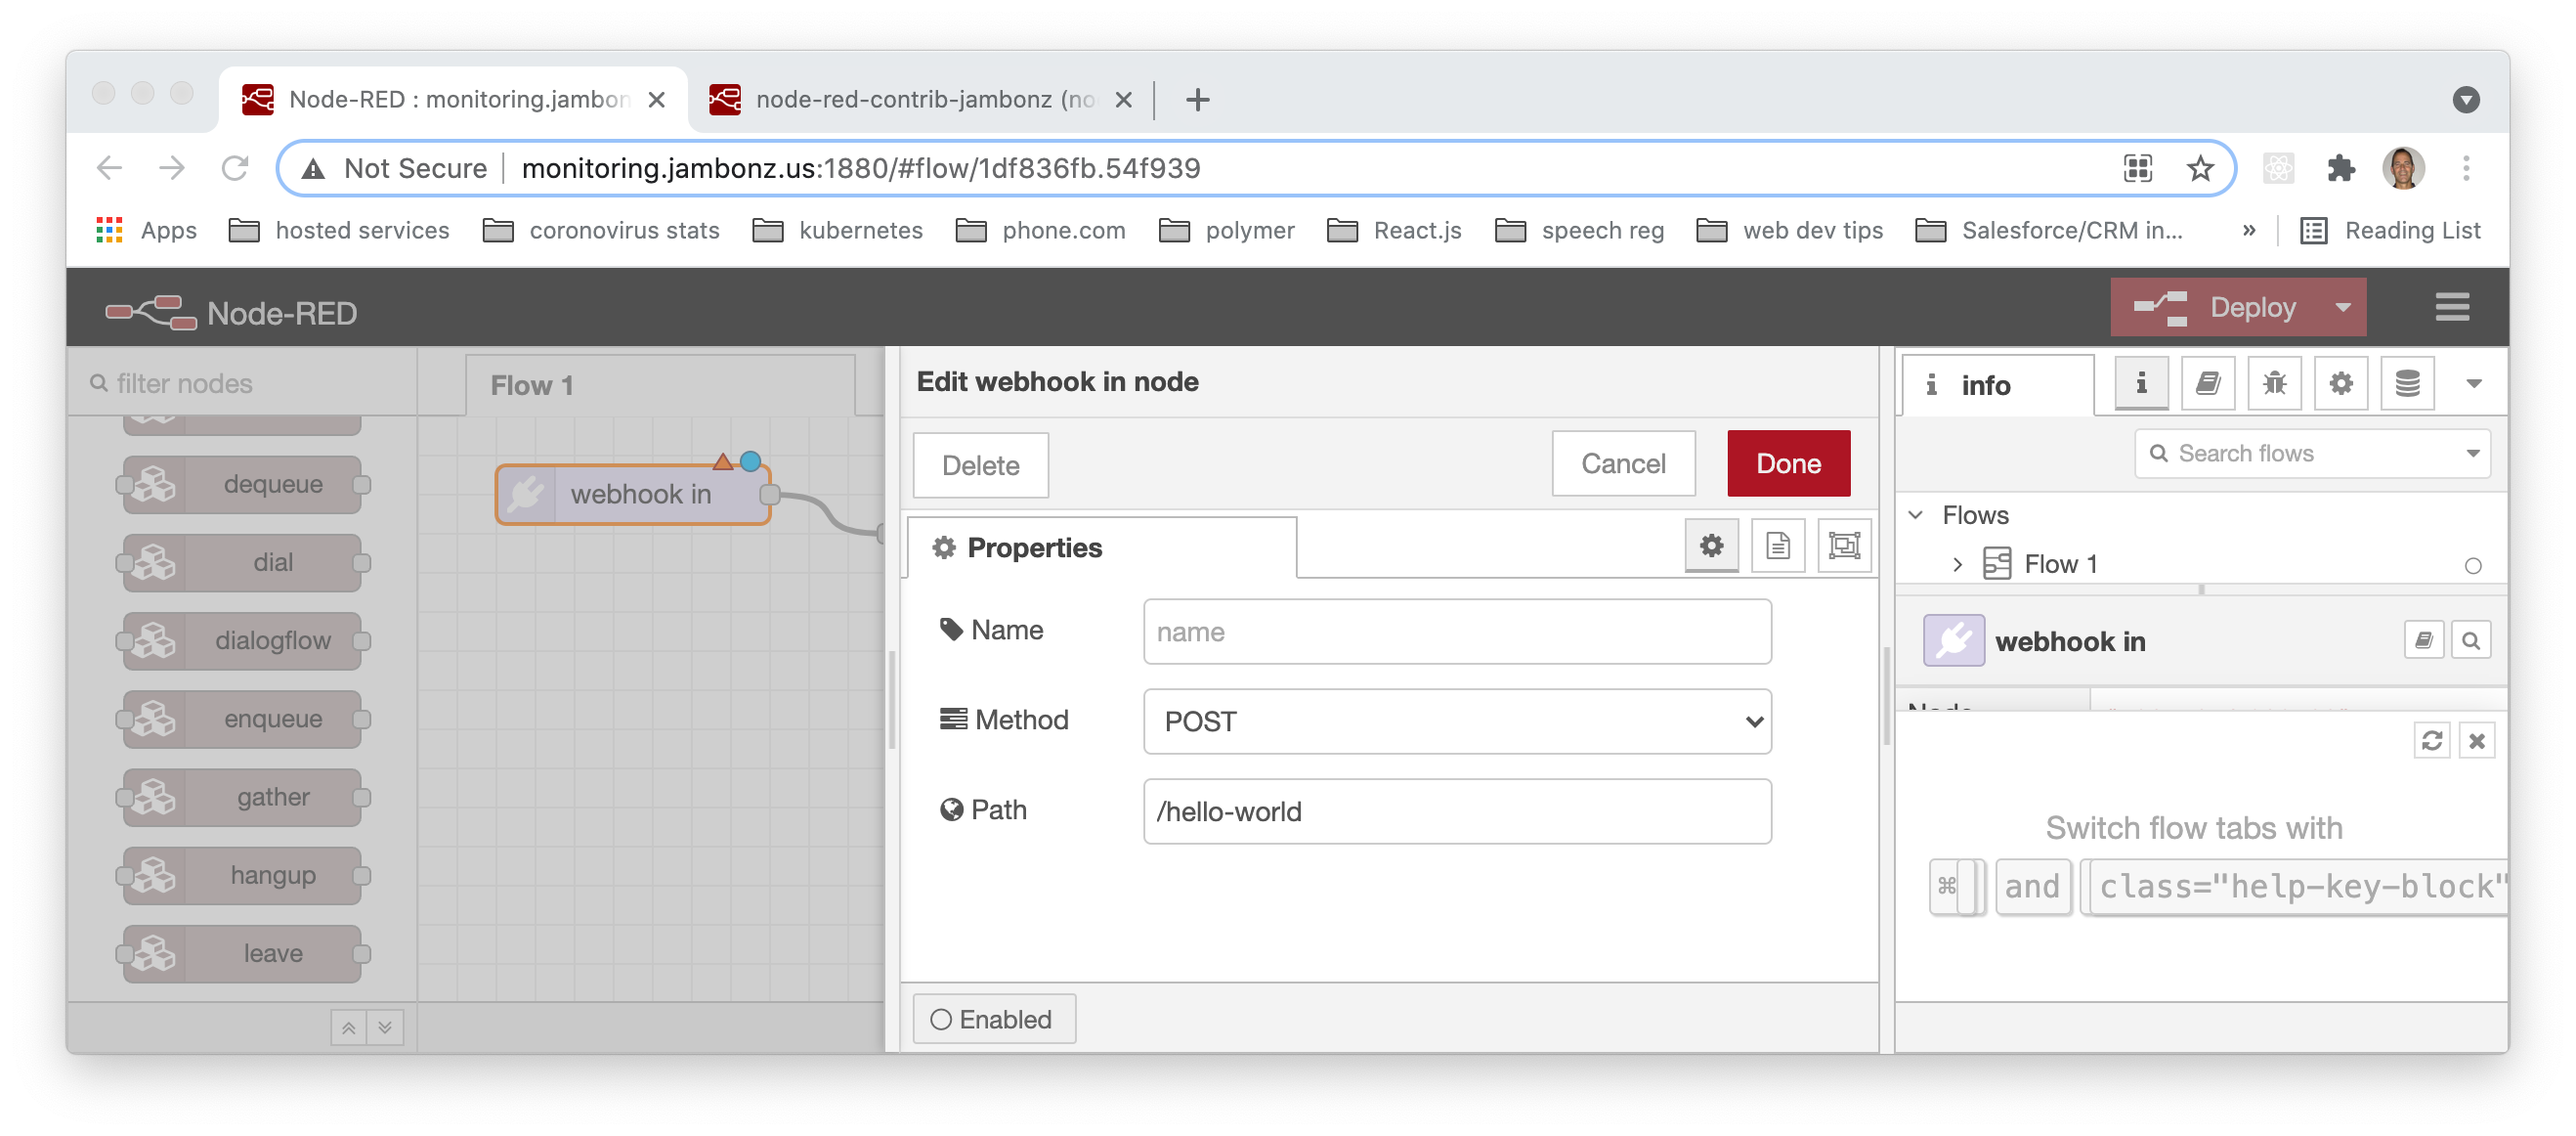This screenshot has height=1136, width=2576.
Task: Click the name input field
Action: (1456, 631)
